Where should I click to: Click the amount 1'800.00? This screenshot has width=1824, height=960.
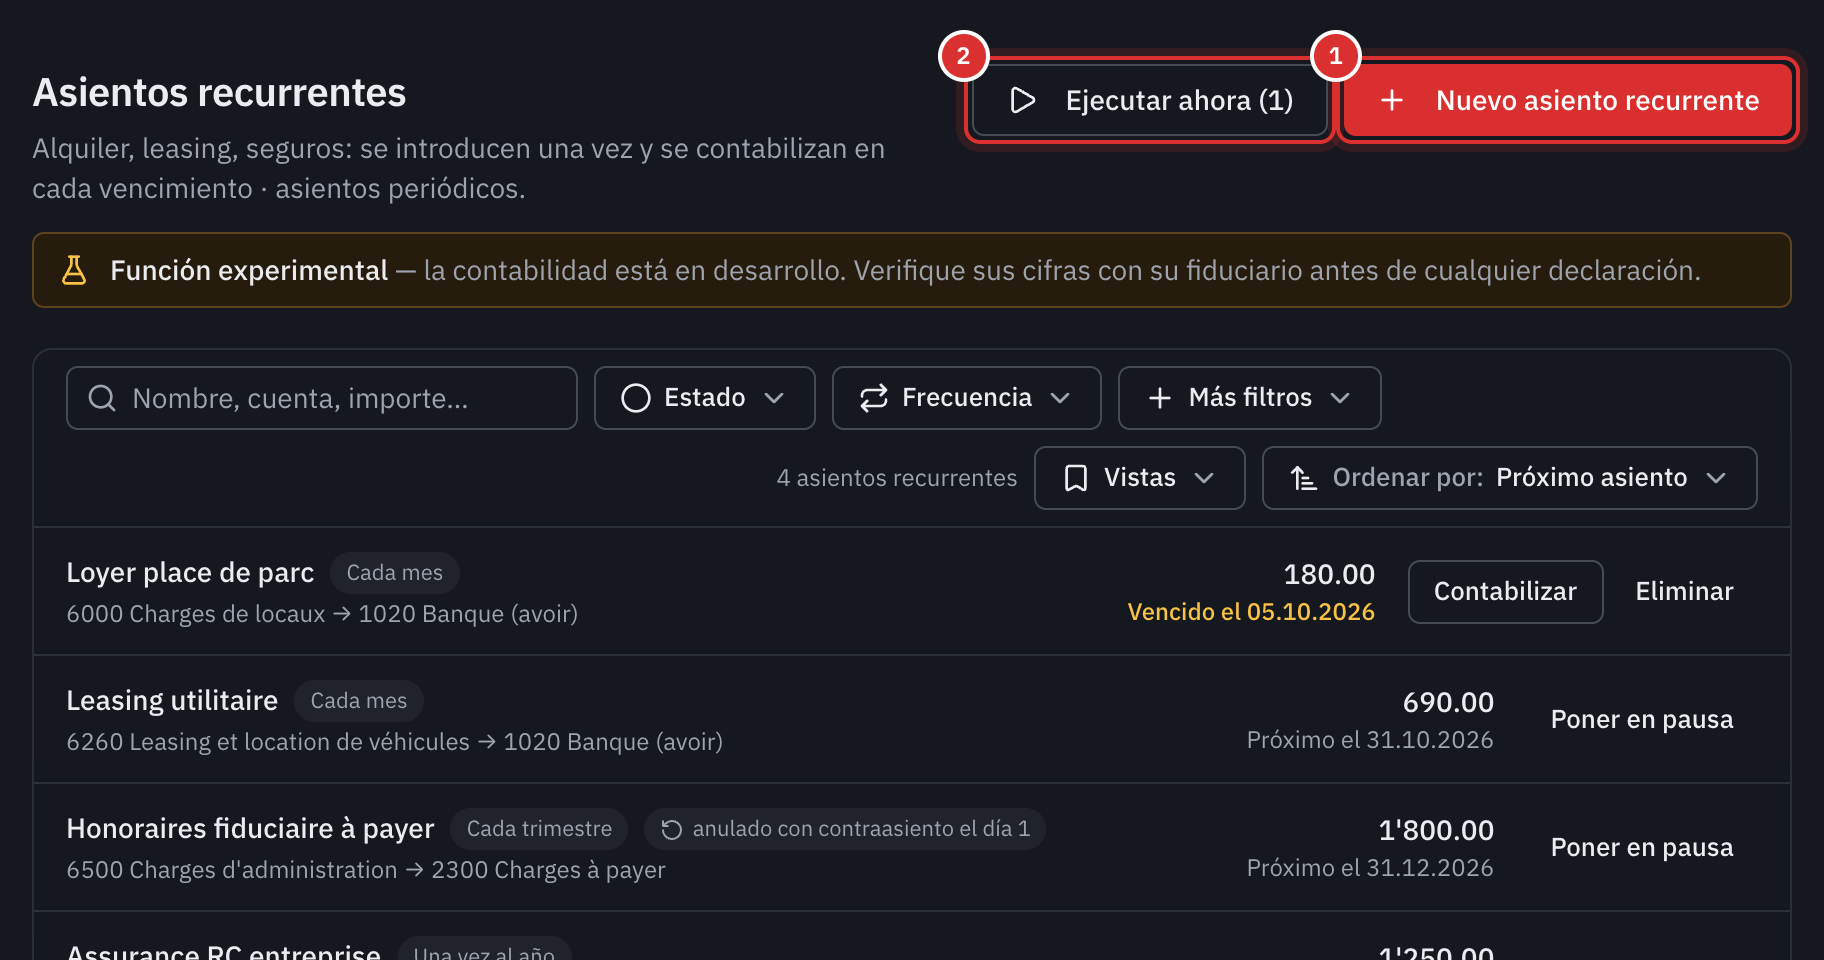1436,830
